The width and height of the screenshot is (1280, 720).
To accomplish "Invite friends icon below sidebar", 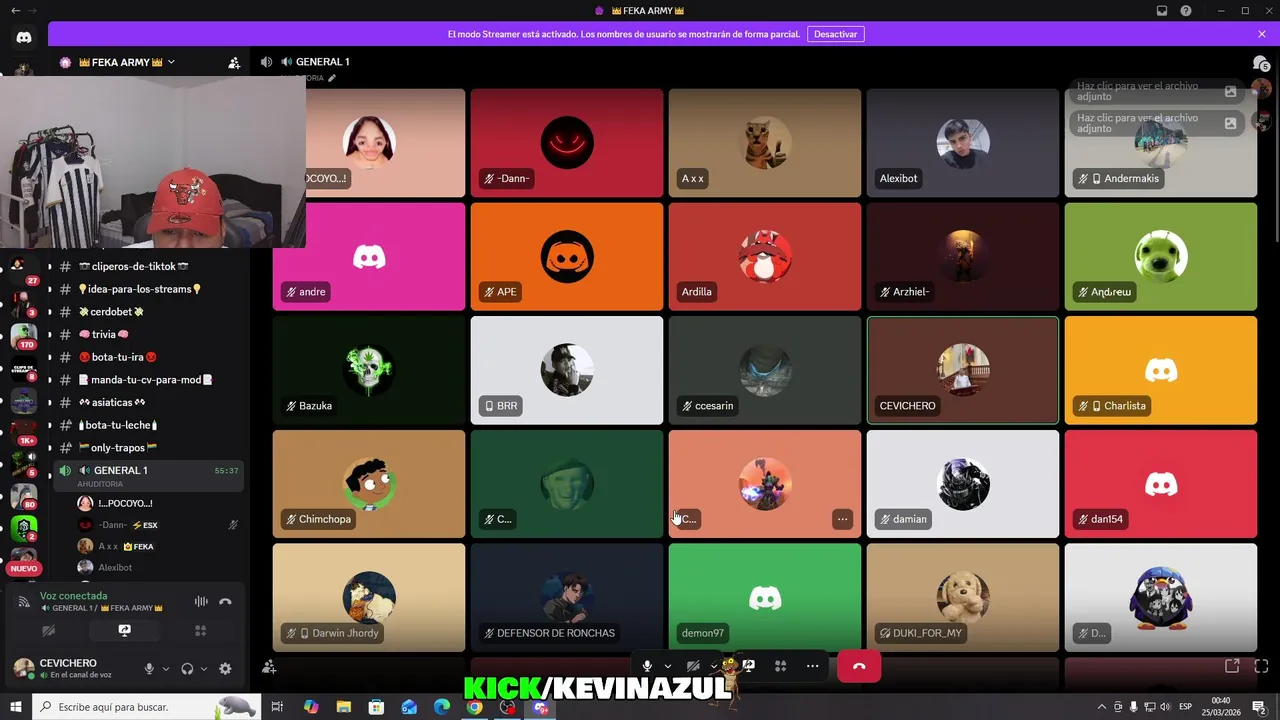I will [268, 667].
